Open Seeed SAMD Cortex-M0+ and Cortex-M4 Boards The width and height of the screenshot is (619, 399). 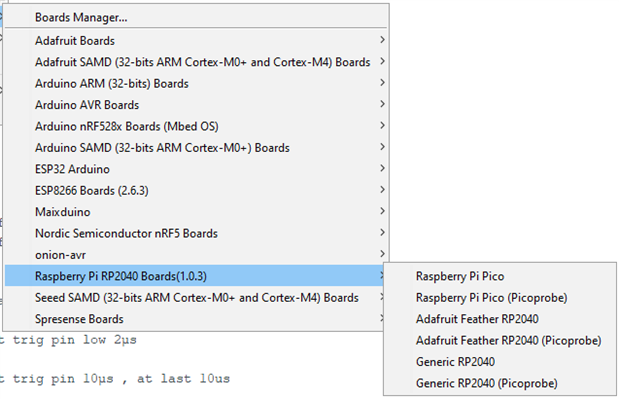click(194, 297)
